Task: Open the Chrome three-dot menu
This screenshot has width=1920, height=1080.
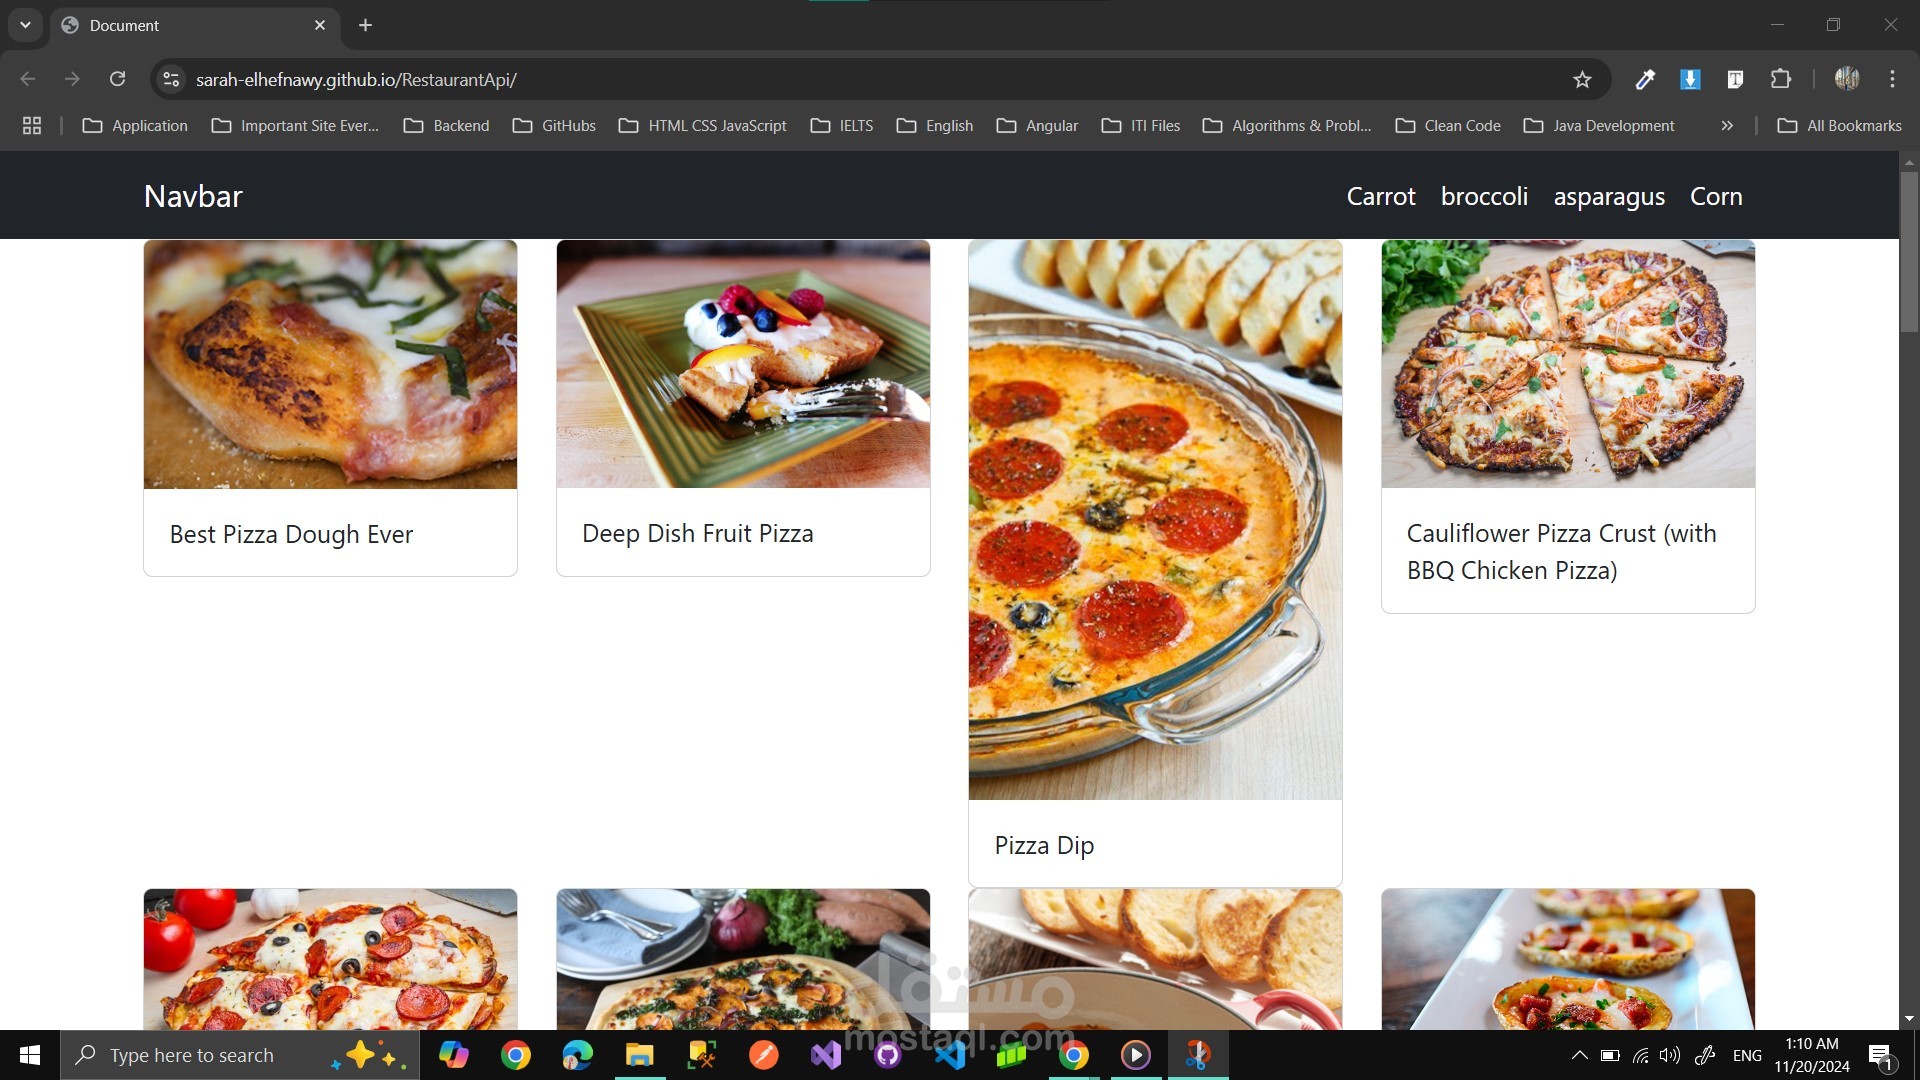Action: pyautogui.click(x=1892, y=79)
